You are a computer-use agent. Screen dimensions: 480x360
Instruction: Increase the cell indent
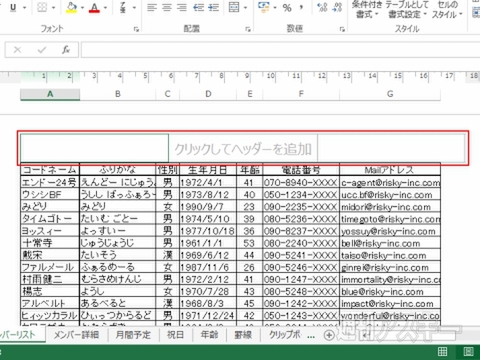coord(213,7)
